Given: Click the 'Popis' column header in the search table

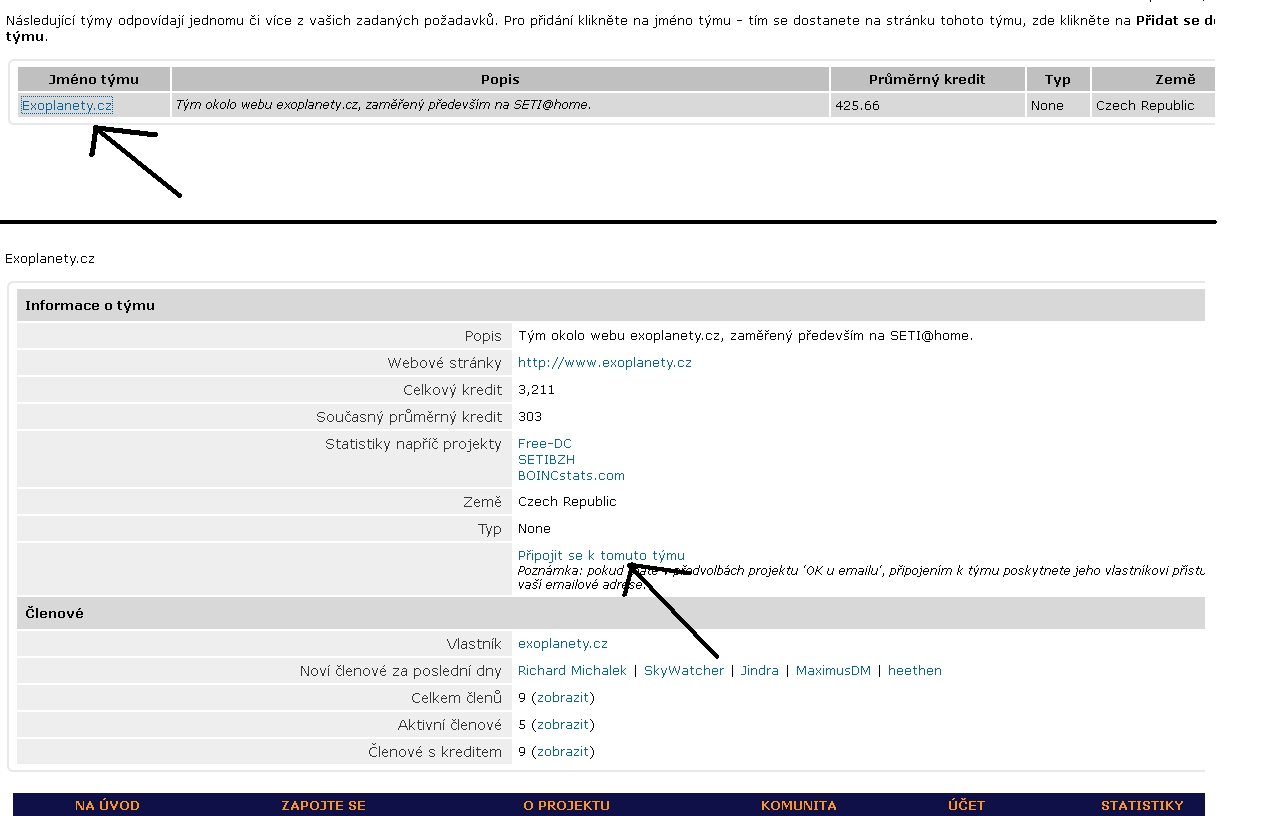Looking at the screenshot, I should click(500, 79).
